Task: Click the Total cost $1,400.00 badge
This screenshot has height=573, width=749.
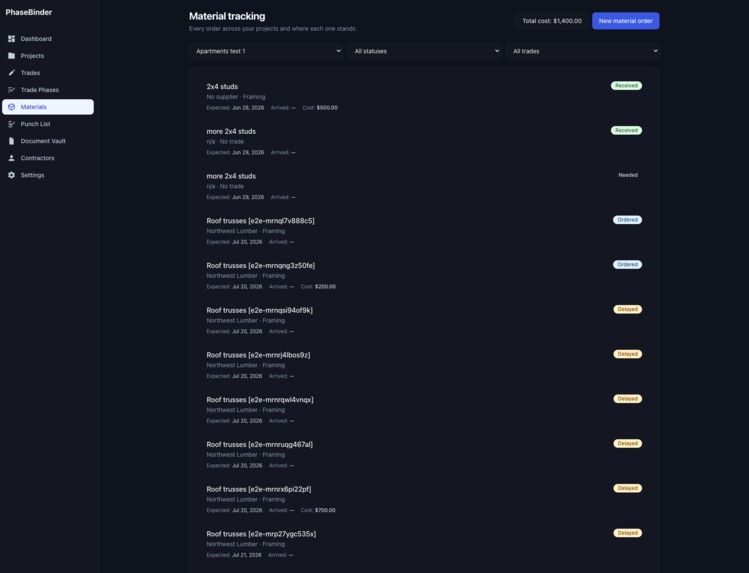Action: 552,21
